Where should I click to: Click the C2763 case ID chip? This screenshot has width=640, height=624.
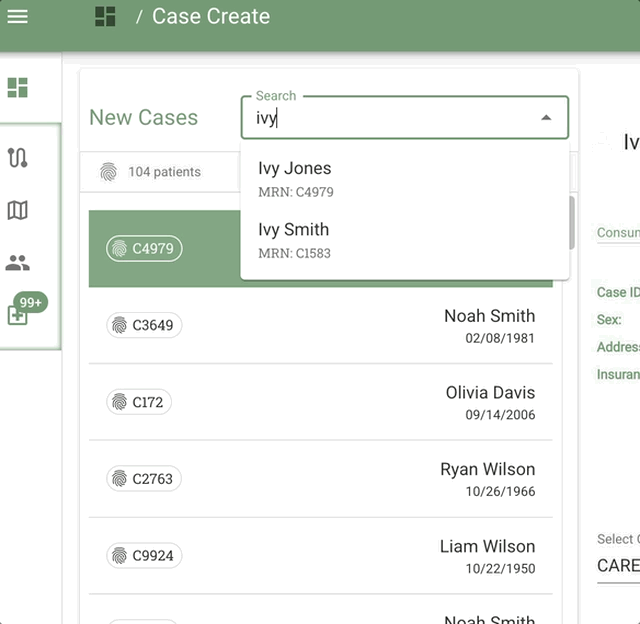[145, 479]
